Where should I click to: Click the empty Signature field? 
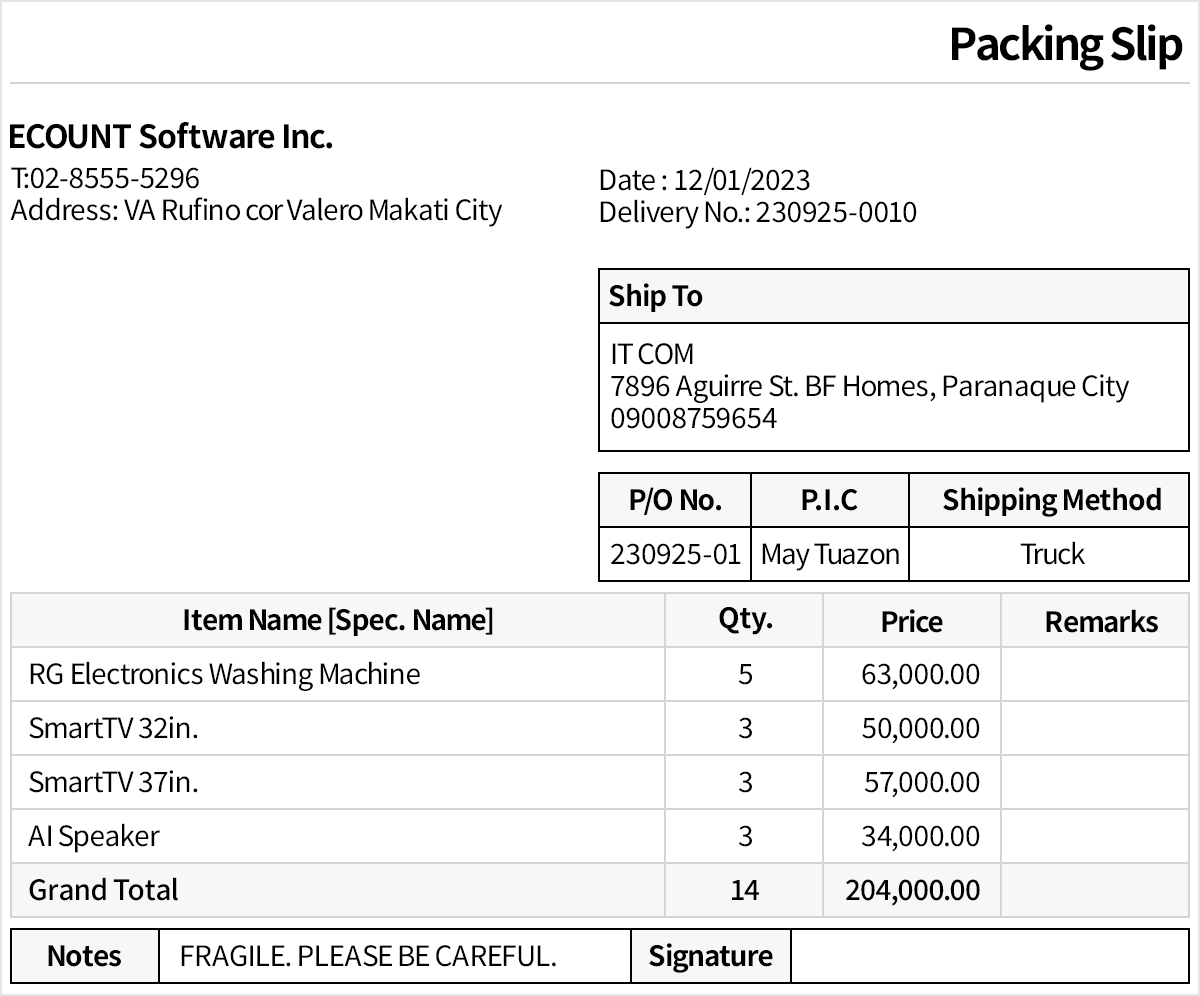point(988,956)
